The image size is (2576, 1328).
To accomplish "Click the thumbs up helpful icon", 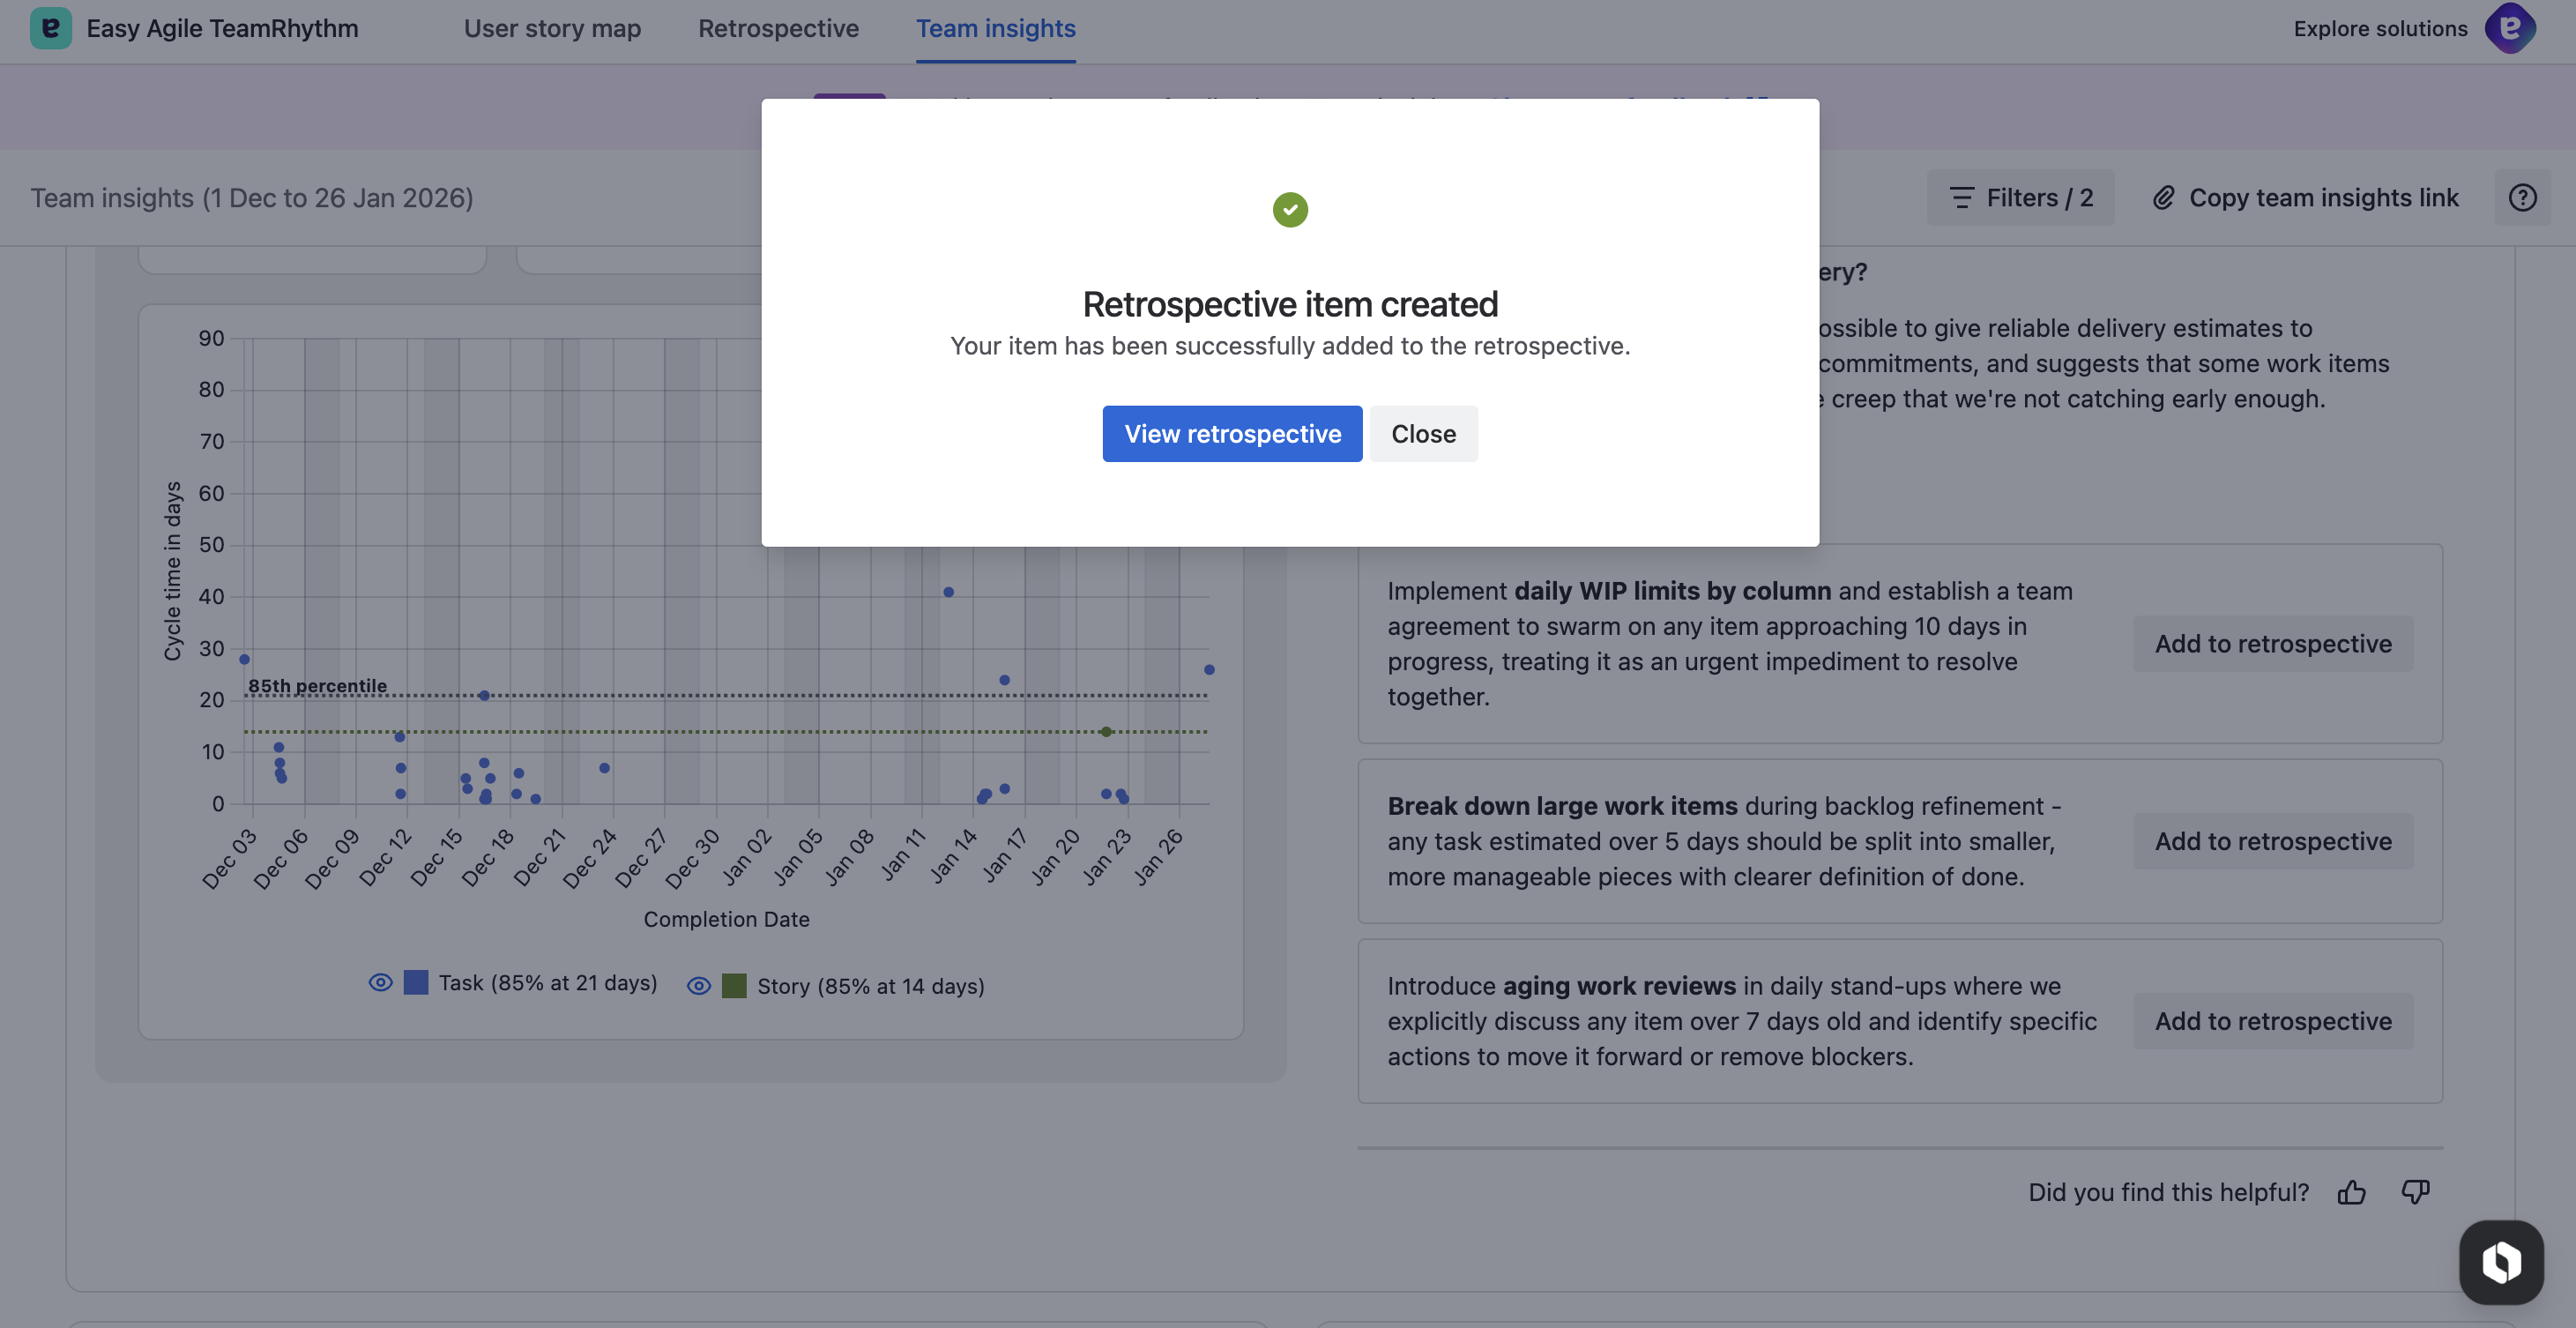I will click(x=2351, y=1192).
